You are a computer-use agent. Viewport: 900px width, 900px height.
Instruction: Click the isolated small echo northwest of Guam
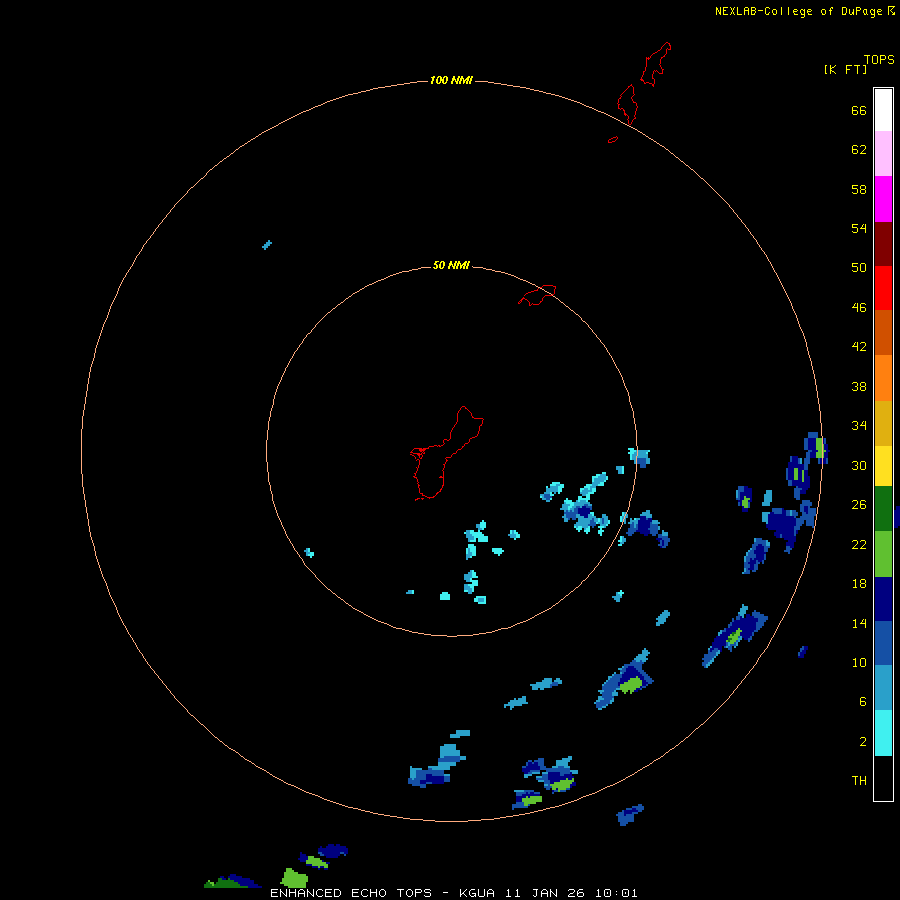point(267,245)
